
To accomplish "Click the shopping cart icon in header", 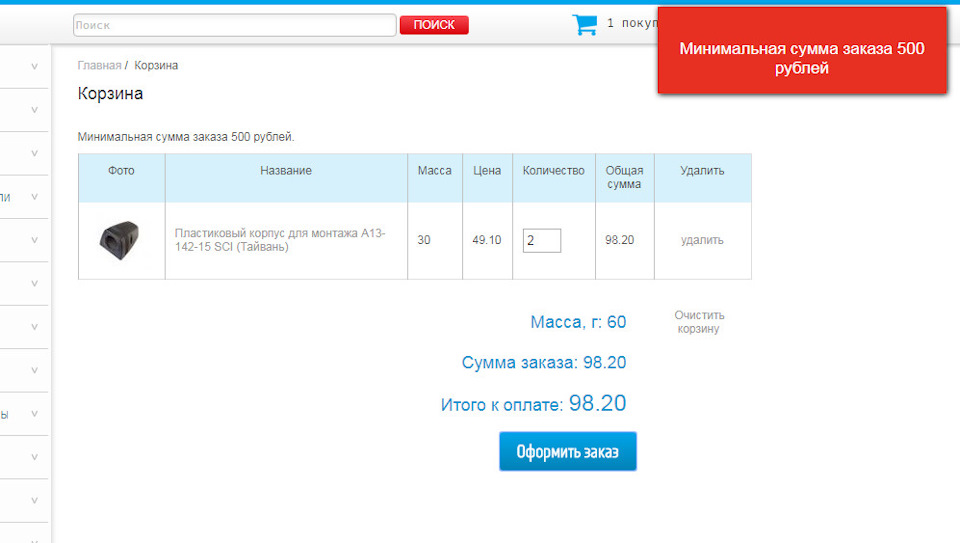I will 584,24.
